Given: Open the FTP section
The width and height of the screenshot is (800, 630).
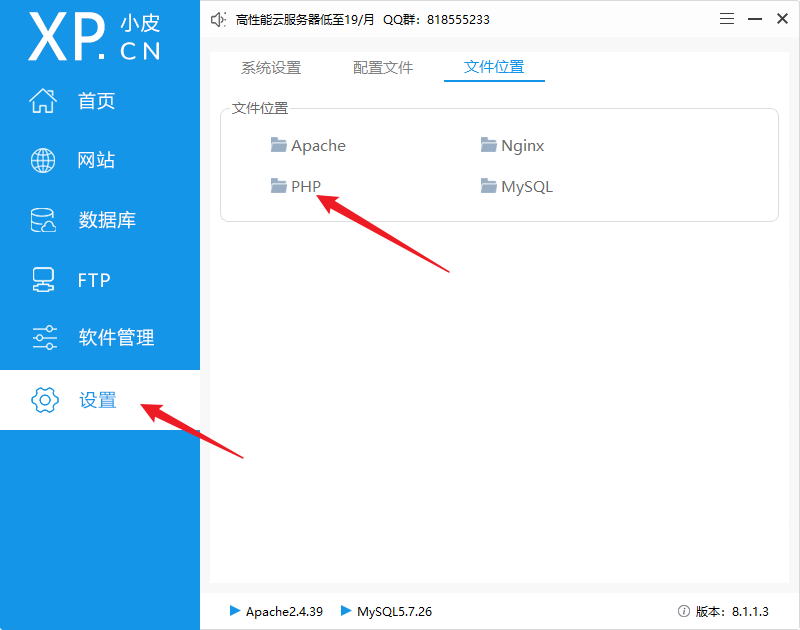Looking at the screenshot, I should [x=94, y=280].
